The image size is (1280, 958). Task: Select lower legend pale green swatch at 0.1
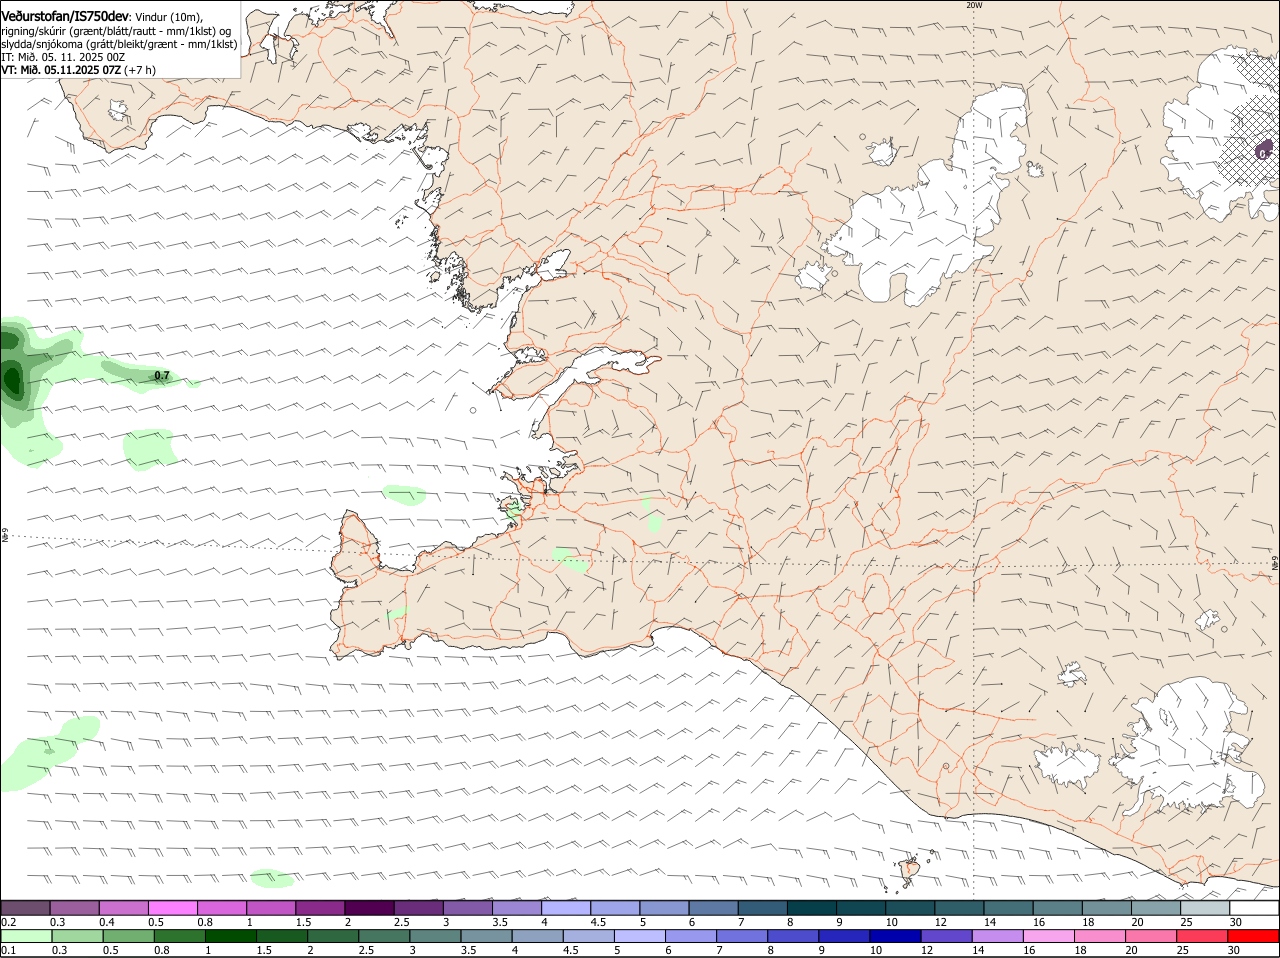click(x=26, y=936)
